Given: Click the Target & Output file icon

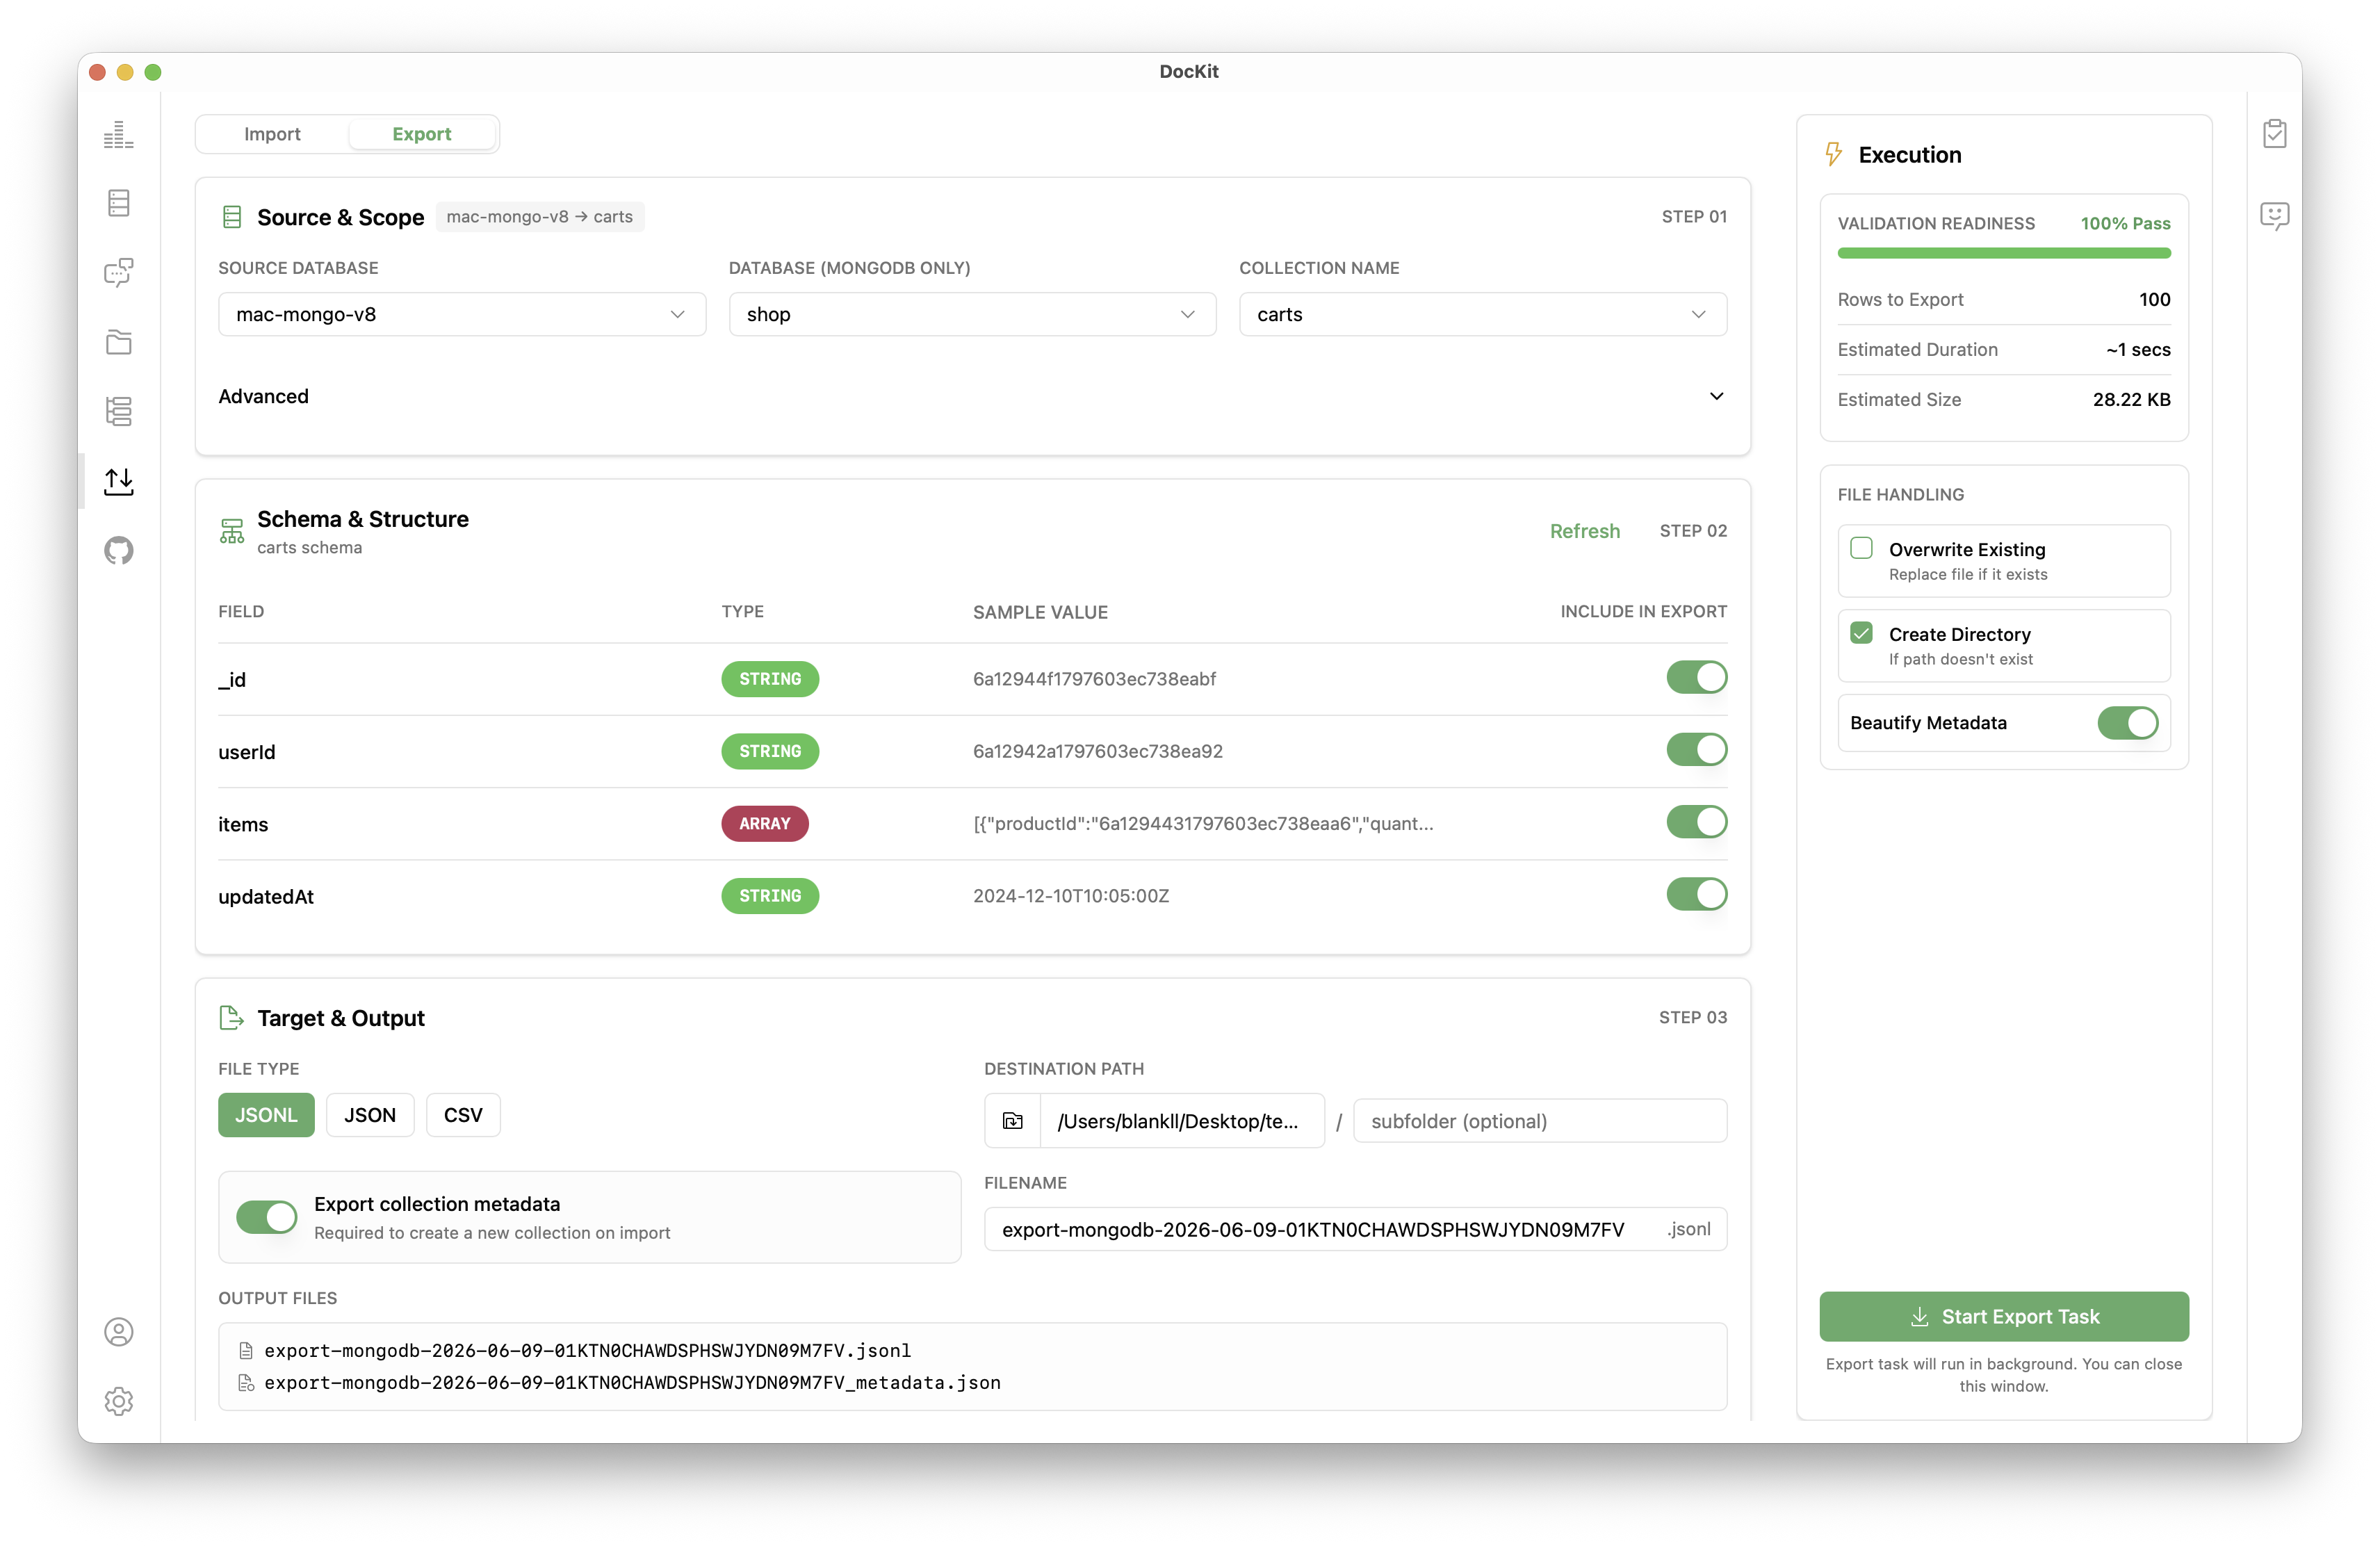Looking at the screenshot, I should (x=231, y=1018).
